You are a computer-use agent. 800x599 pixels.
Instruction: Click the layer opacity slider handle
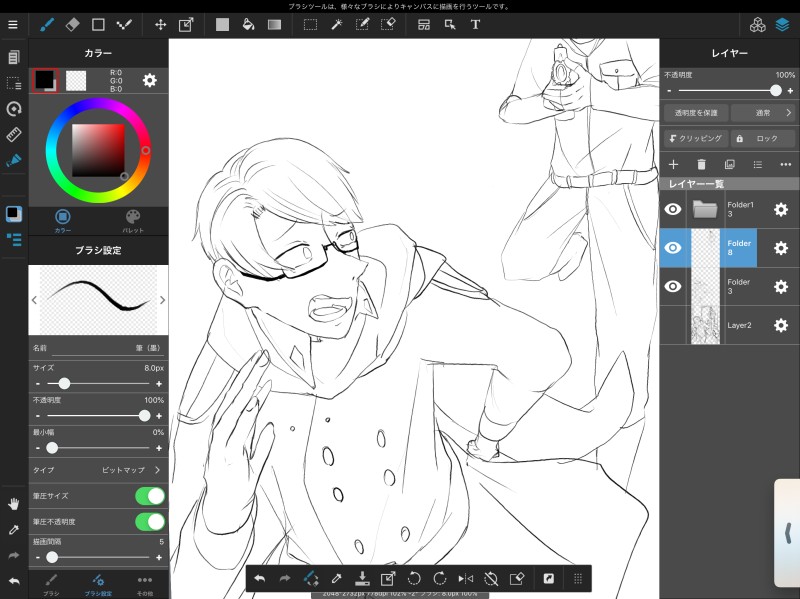click(776, 91)
